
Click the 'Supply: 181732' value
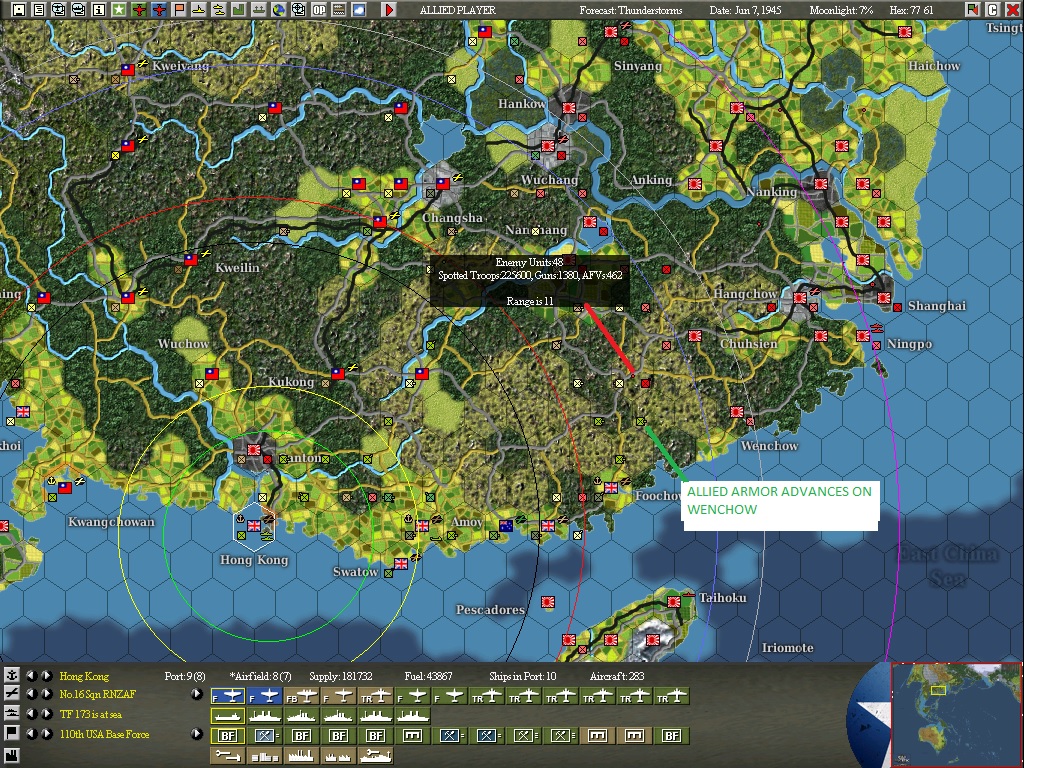click(x=341, y=676)
